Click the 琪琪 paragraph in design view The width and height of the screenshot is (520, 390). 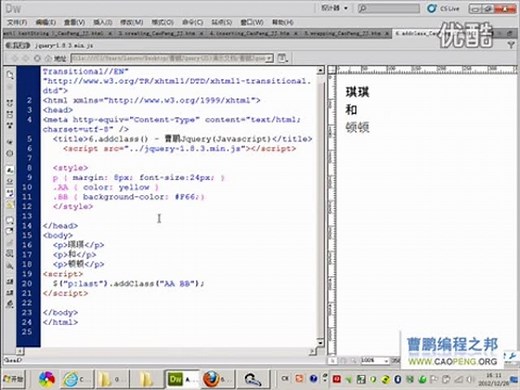pyautogui.click(x=357, y=92)
